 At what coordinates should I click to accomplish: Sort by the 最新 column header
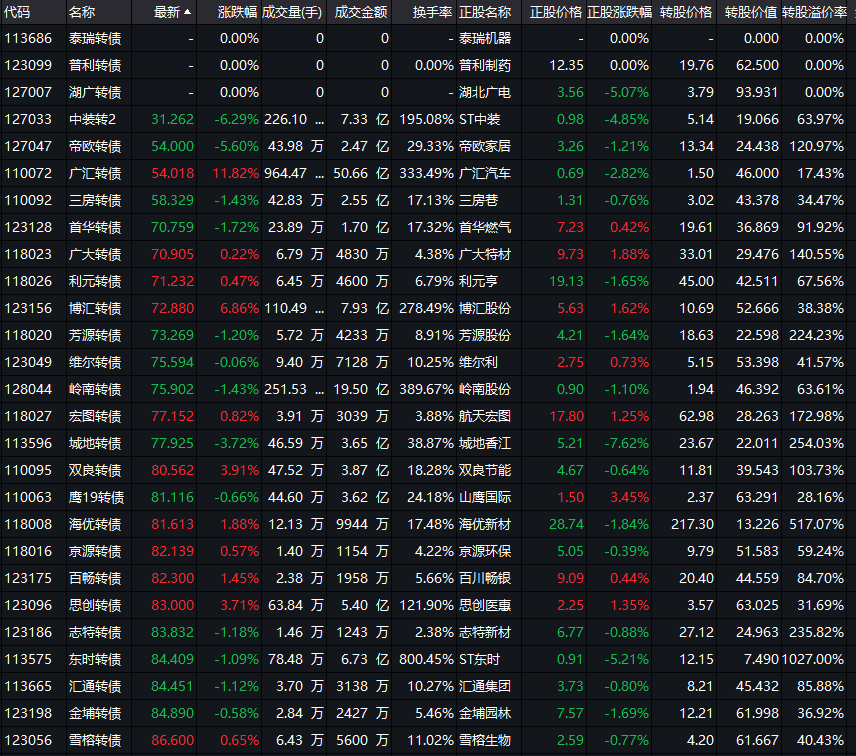167,12
